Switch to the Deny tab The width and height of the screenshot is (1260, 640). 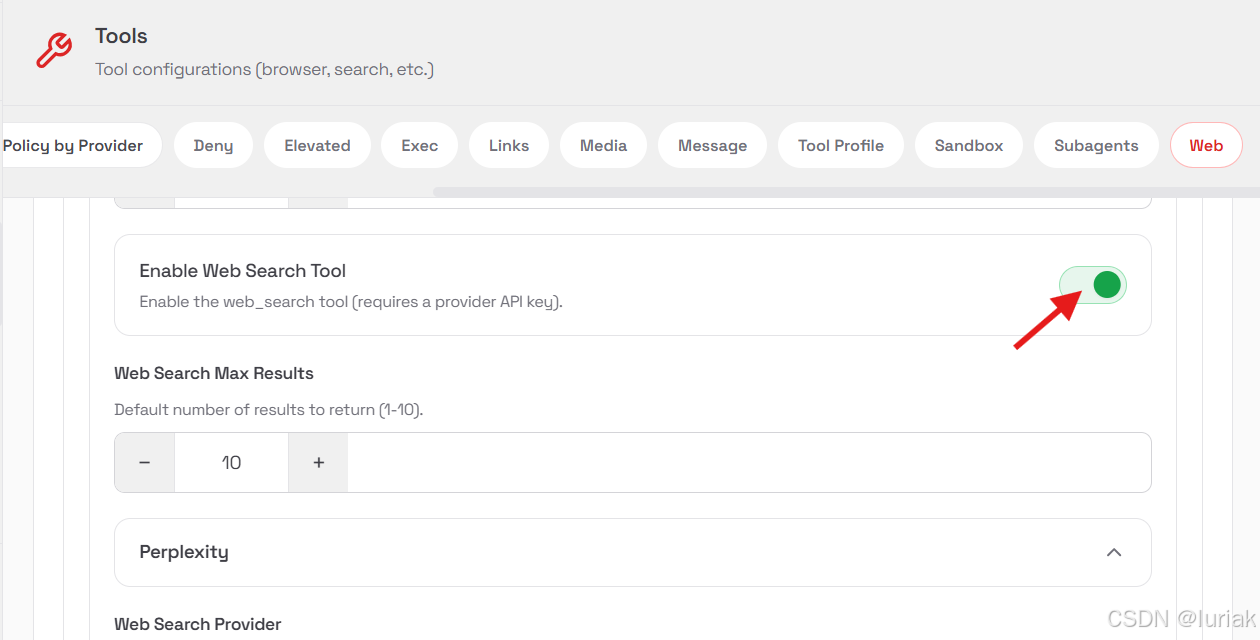tap(213, 146)
